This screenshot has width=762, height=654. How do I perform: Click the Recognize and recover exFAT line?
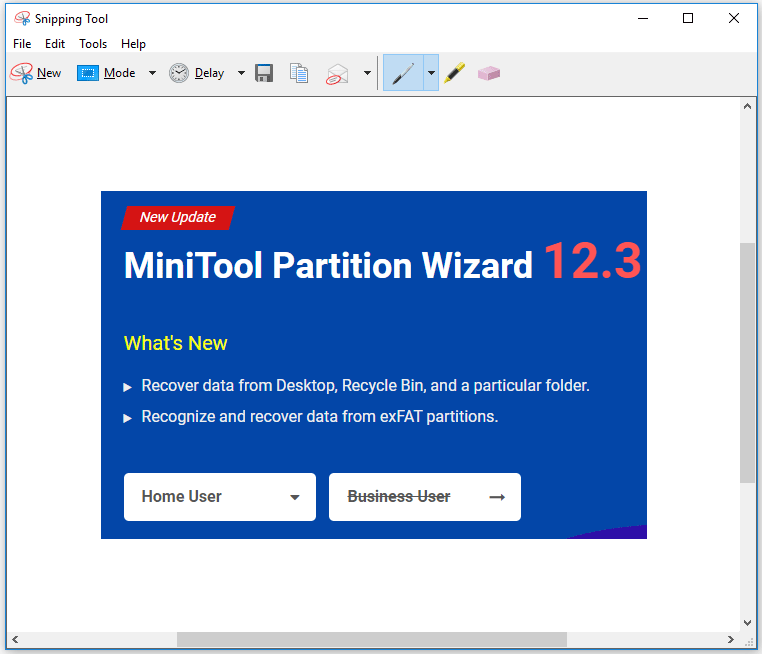coord(320,417)
